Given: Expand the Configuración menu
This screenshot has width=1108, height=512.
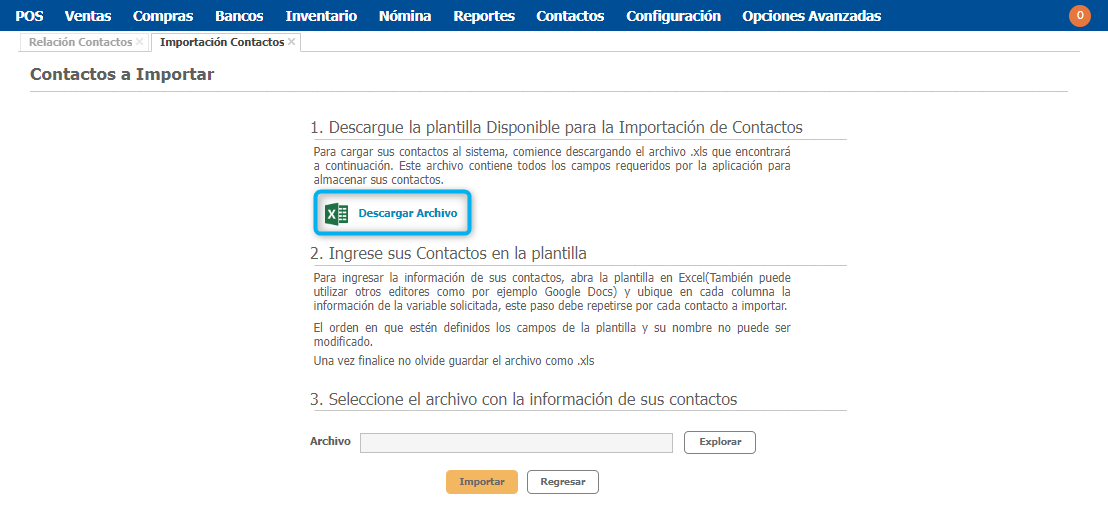Looking at the screenshot, I should click(673, 16).
